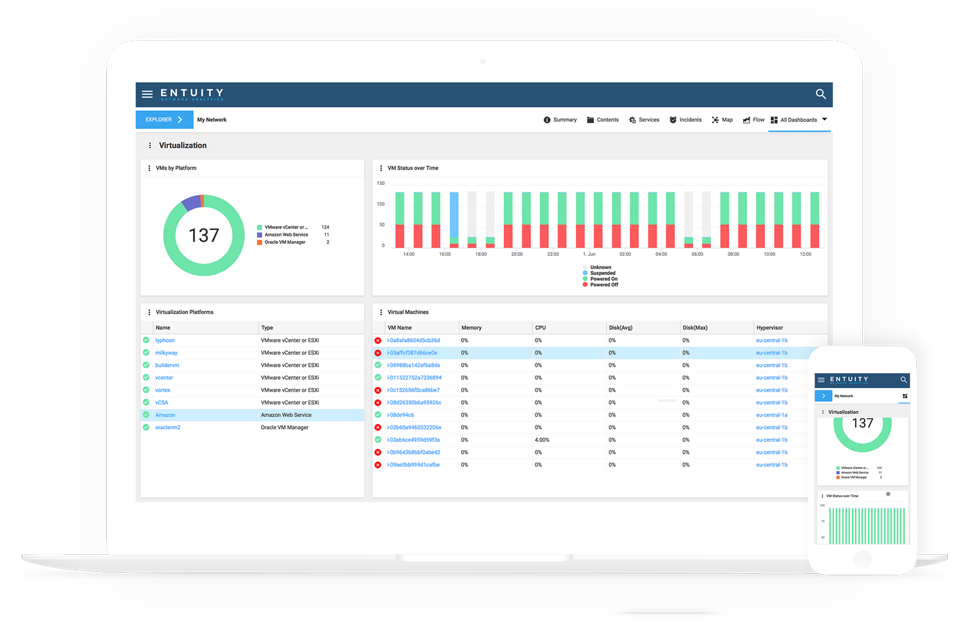Open the vortex platform link
The height and width of the screenshot is (625, 974).
tap(162, 390)
